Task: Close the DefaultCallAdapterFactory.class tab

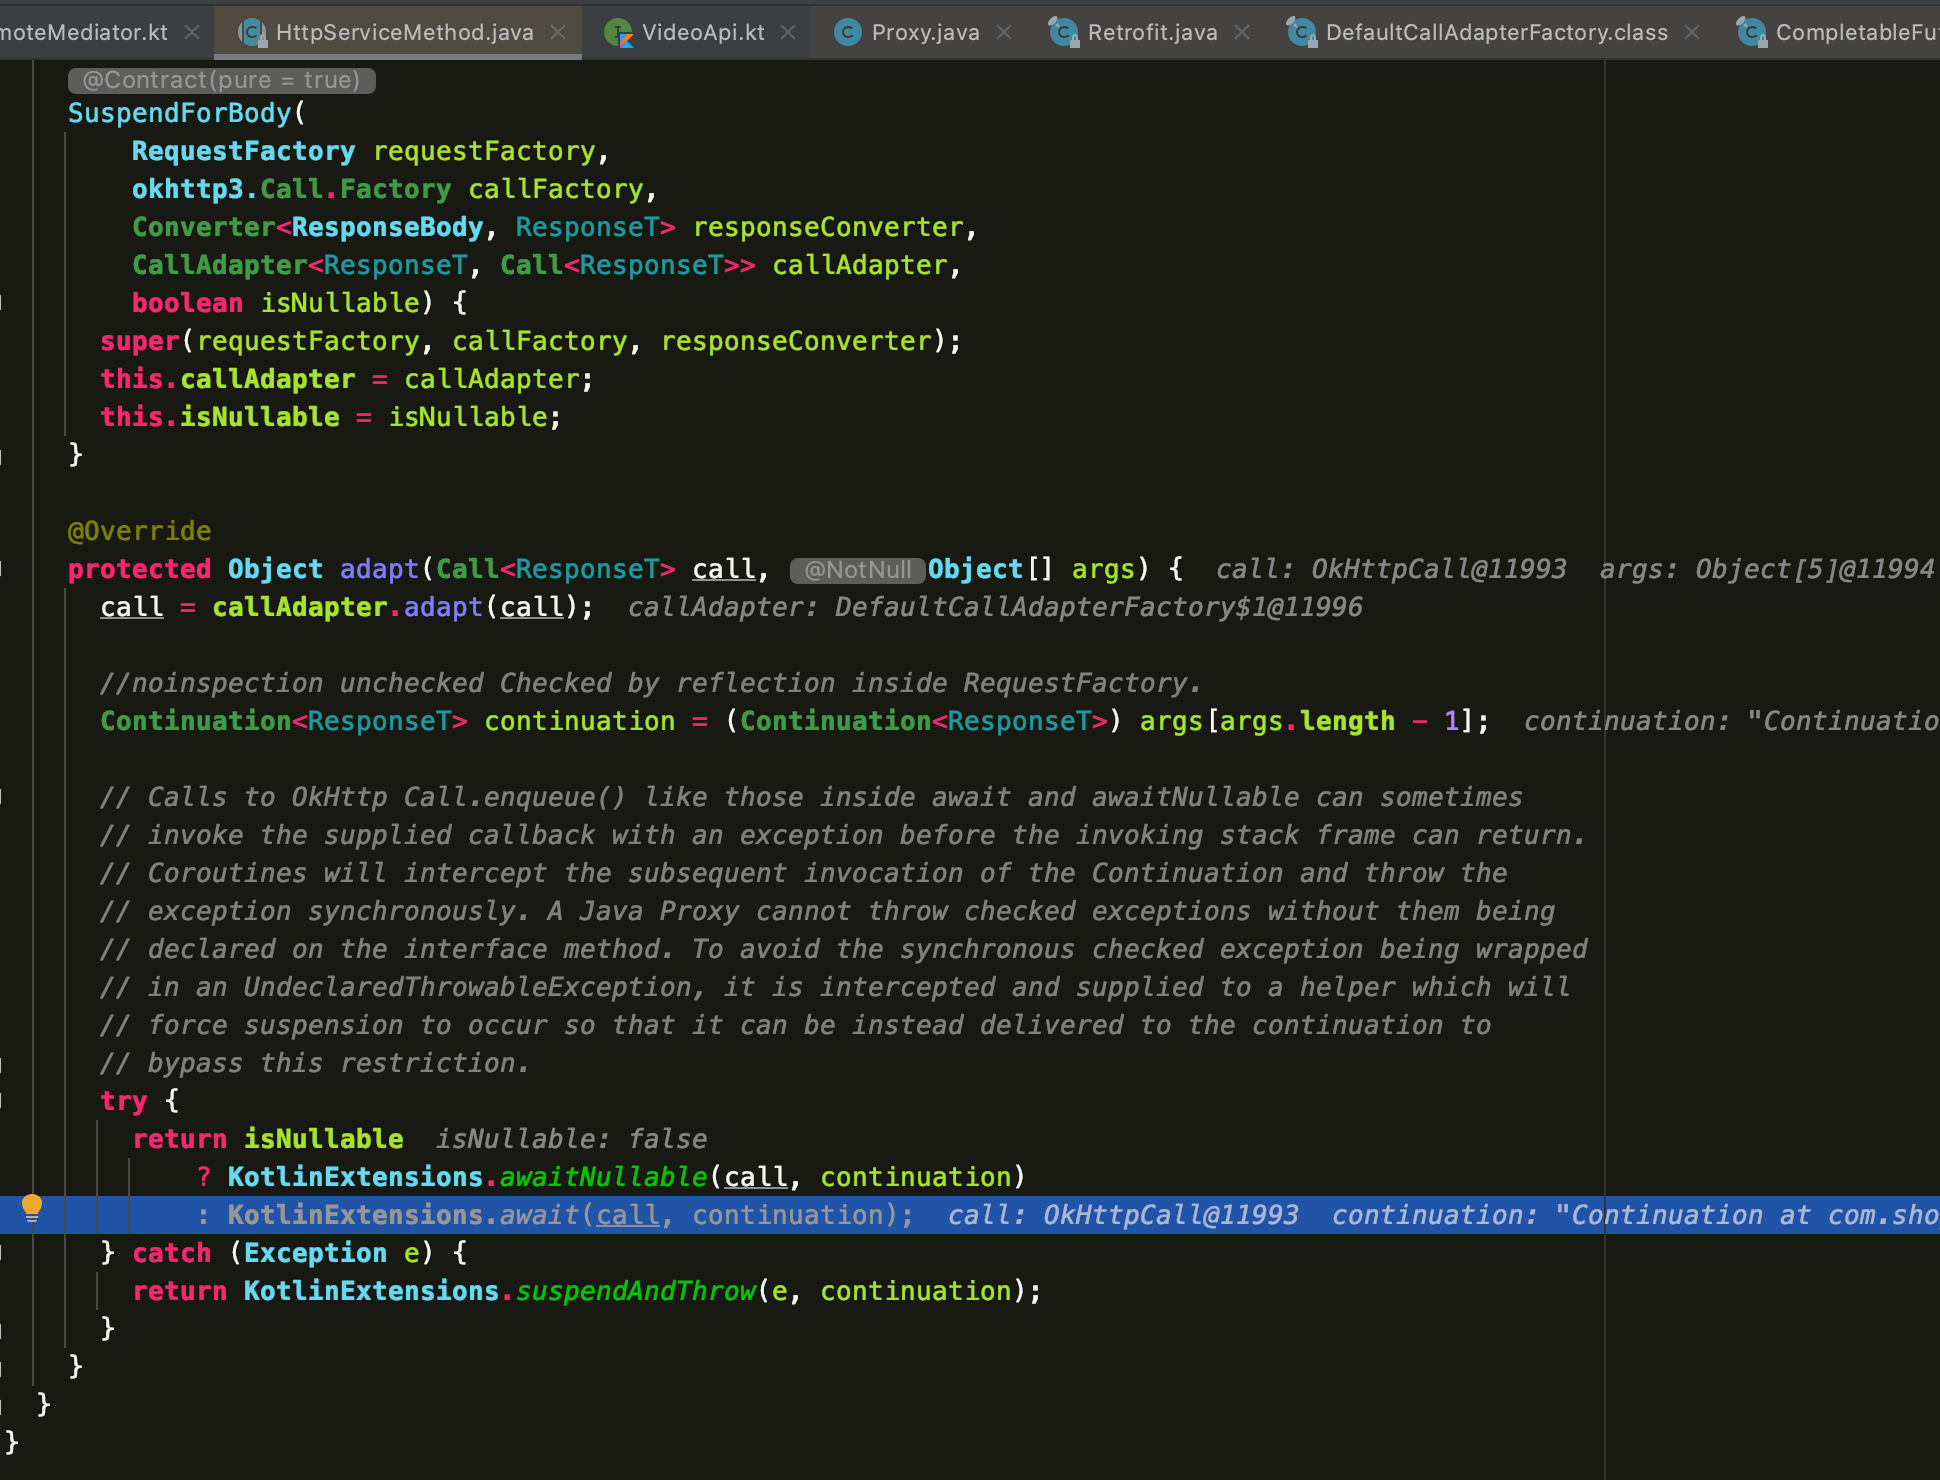Action: coord(1692,32)
